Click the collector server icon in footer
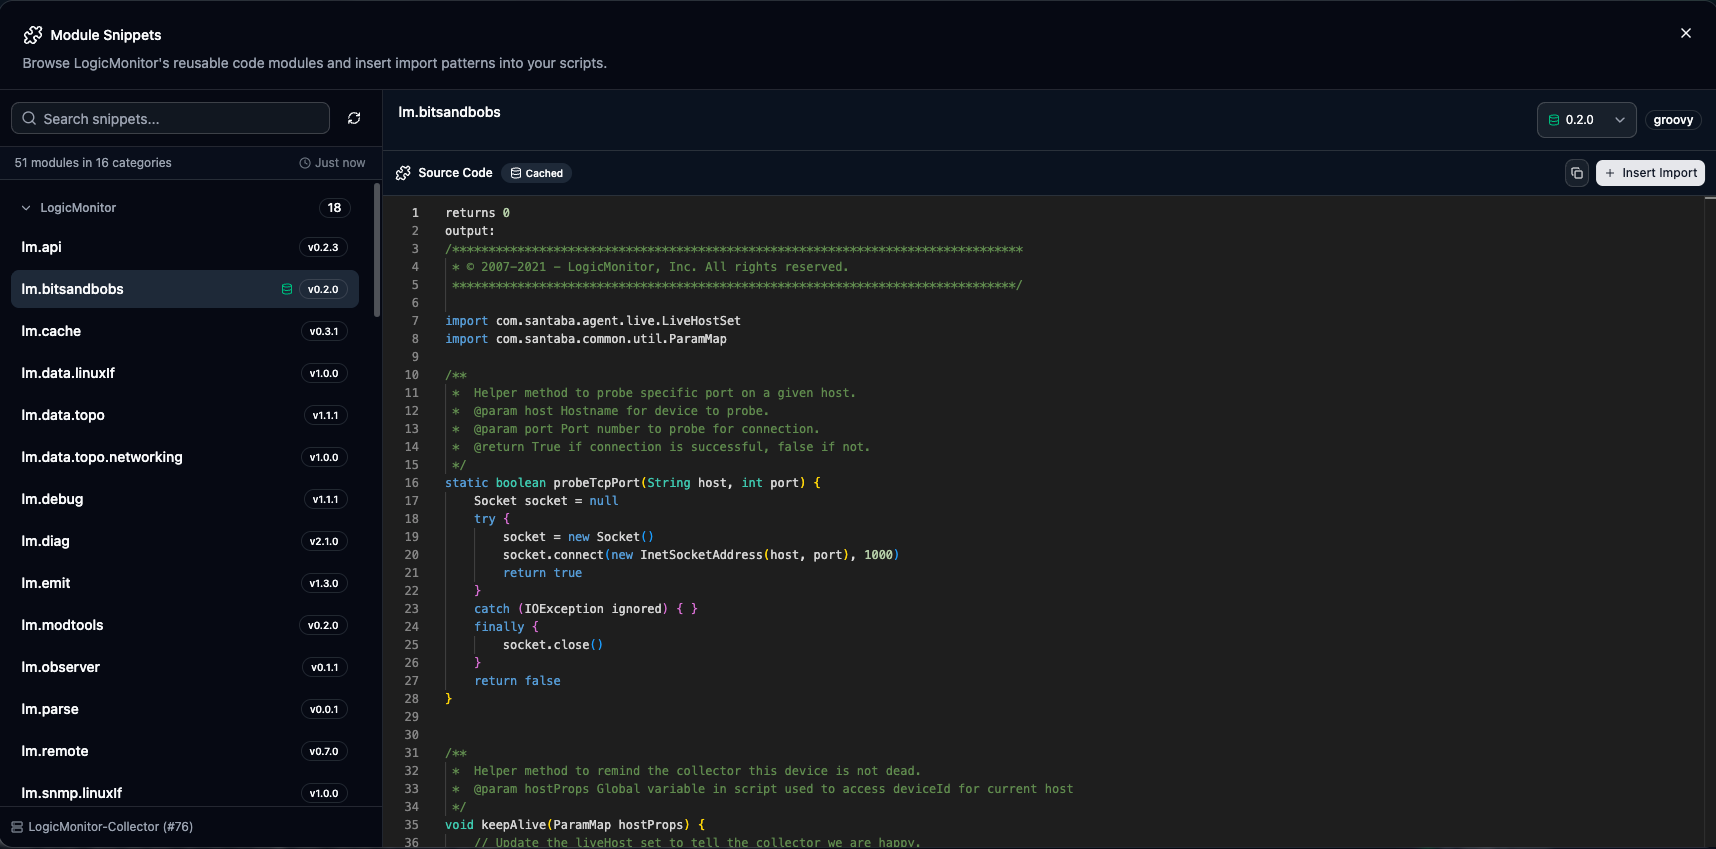 click(x=17, y=827)
